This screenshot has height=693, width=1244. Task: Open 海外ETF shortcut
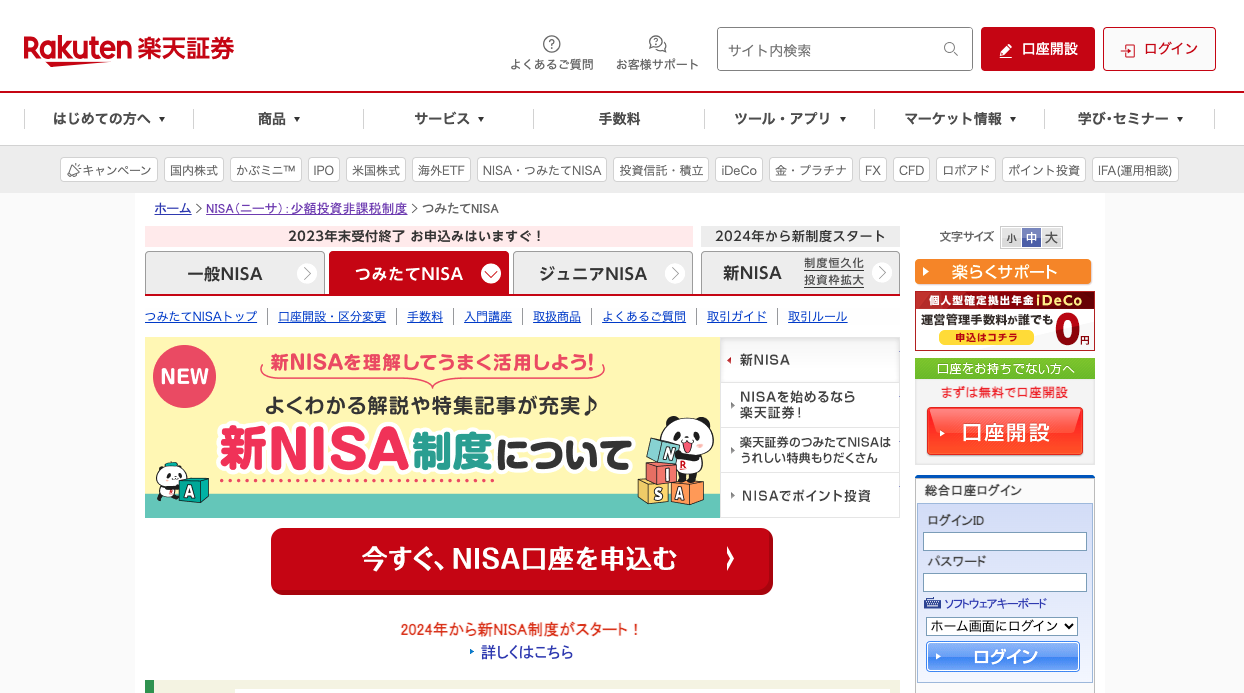[441, 170]
